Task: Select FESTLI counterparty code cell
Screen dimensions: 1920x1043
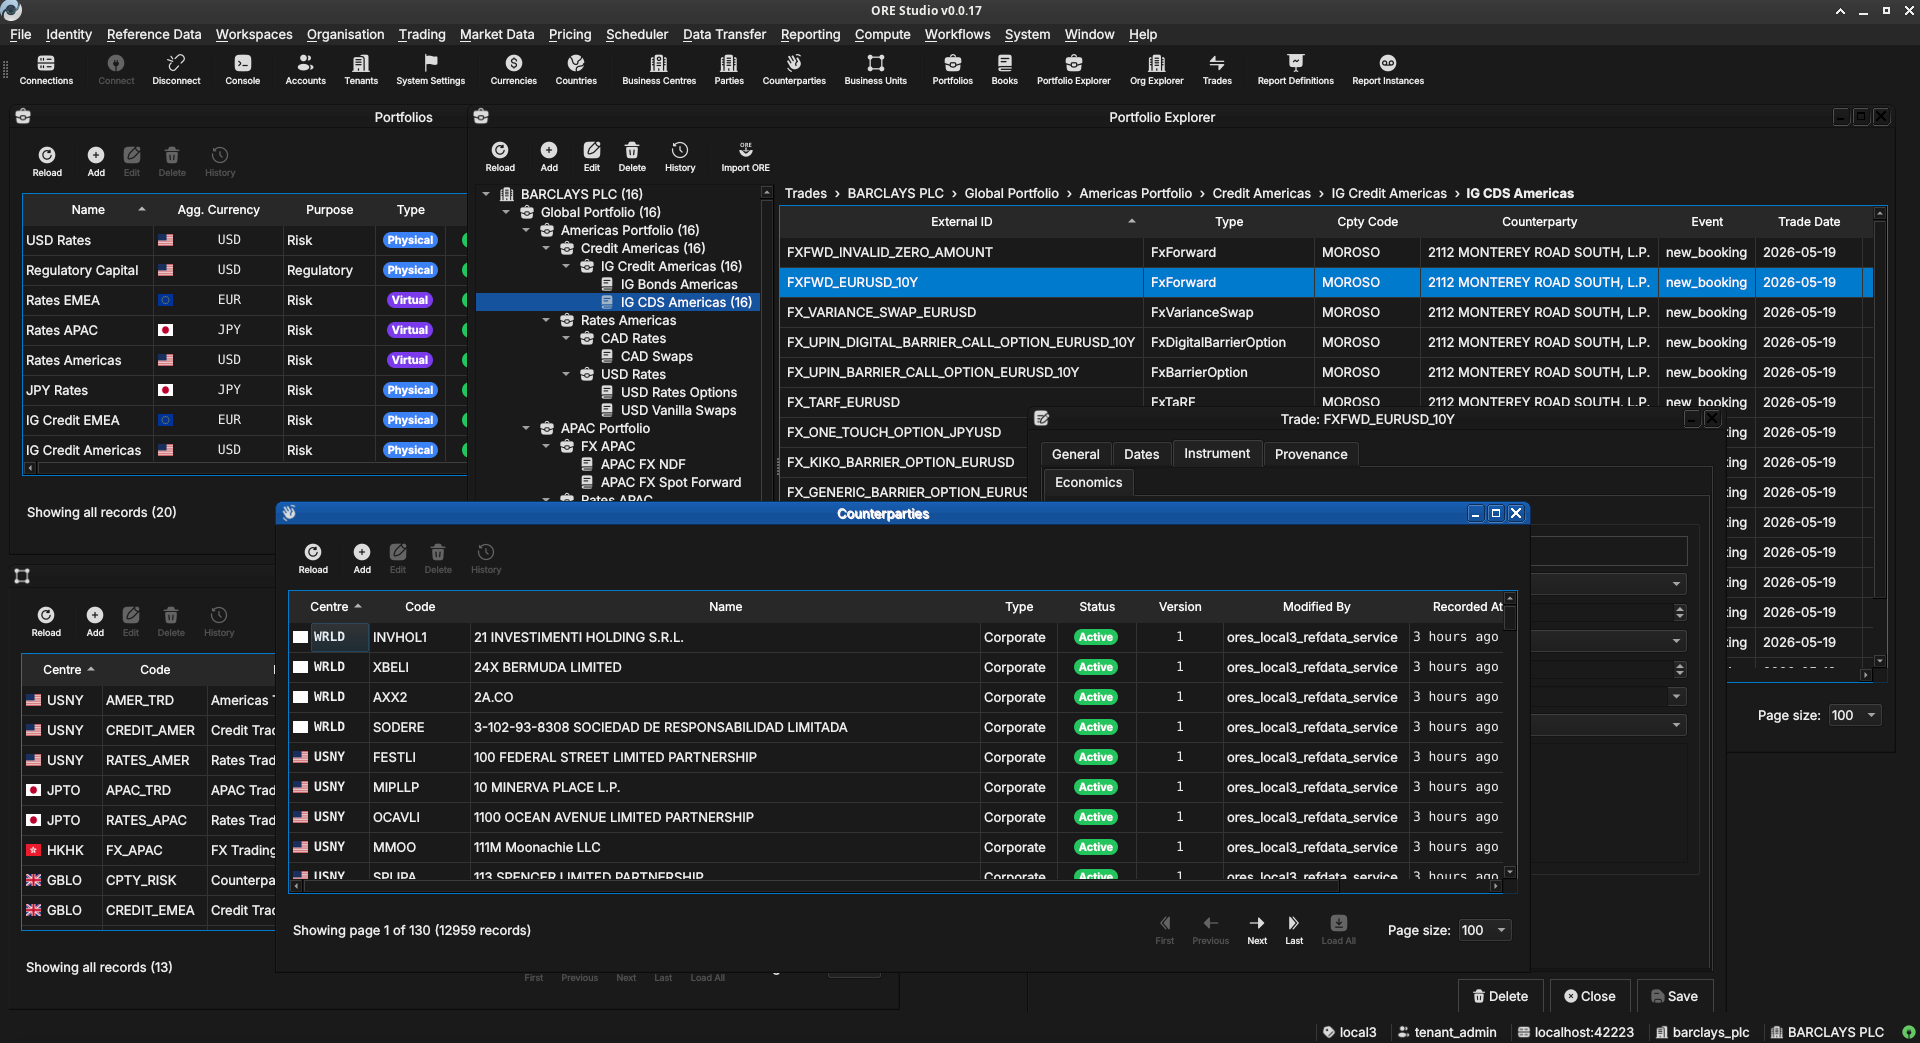Action: [419, 757]
